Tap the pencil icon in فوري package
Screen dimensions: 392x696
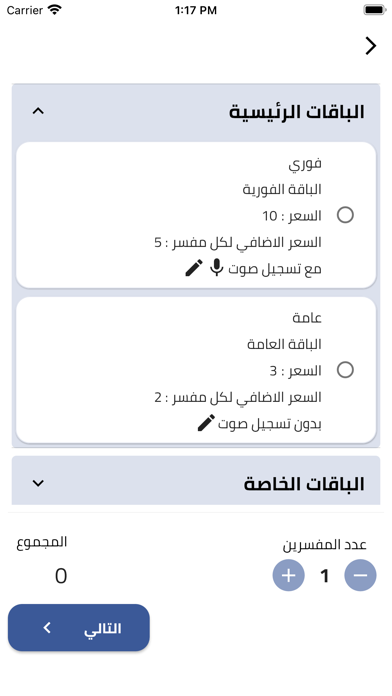coord(194,268)
